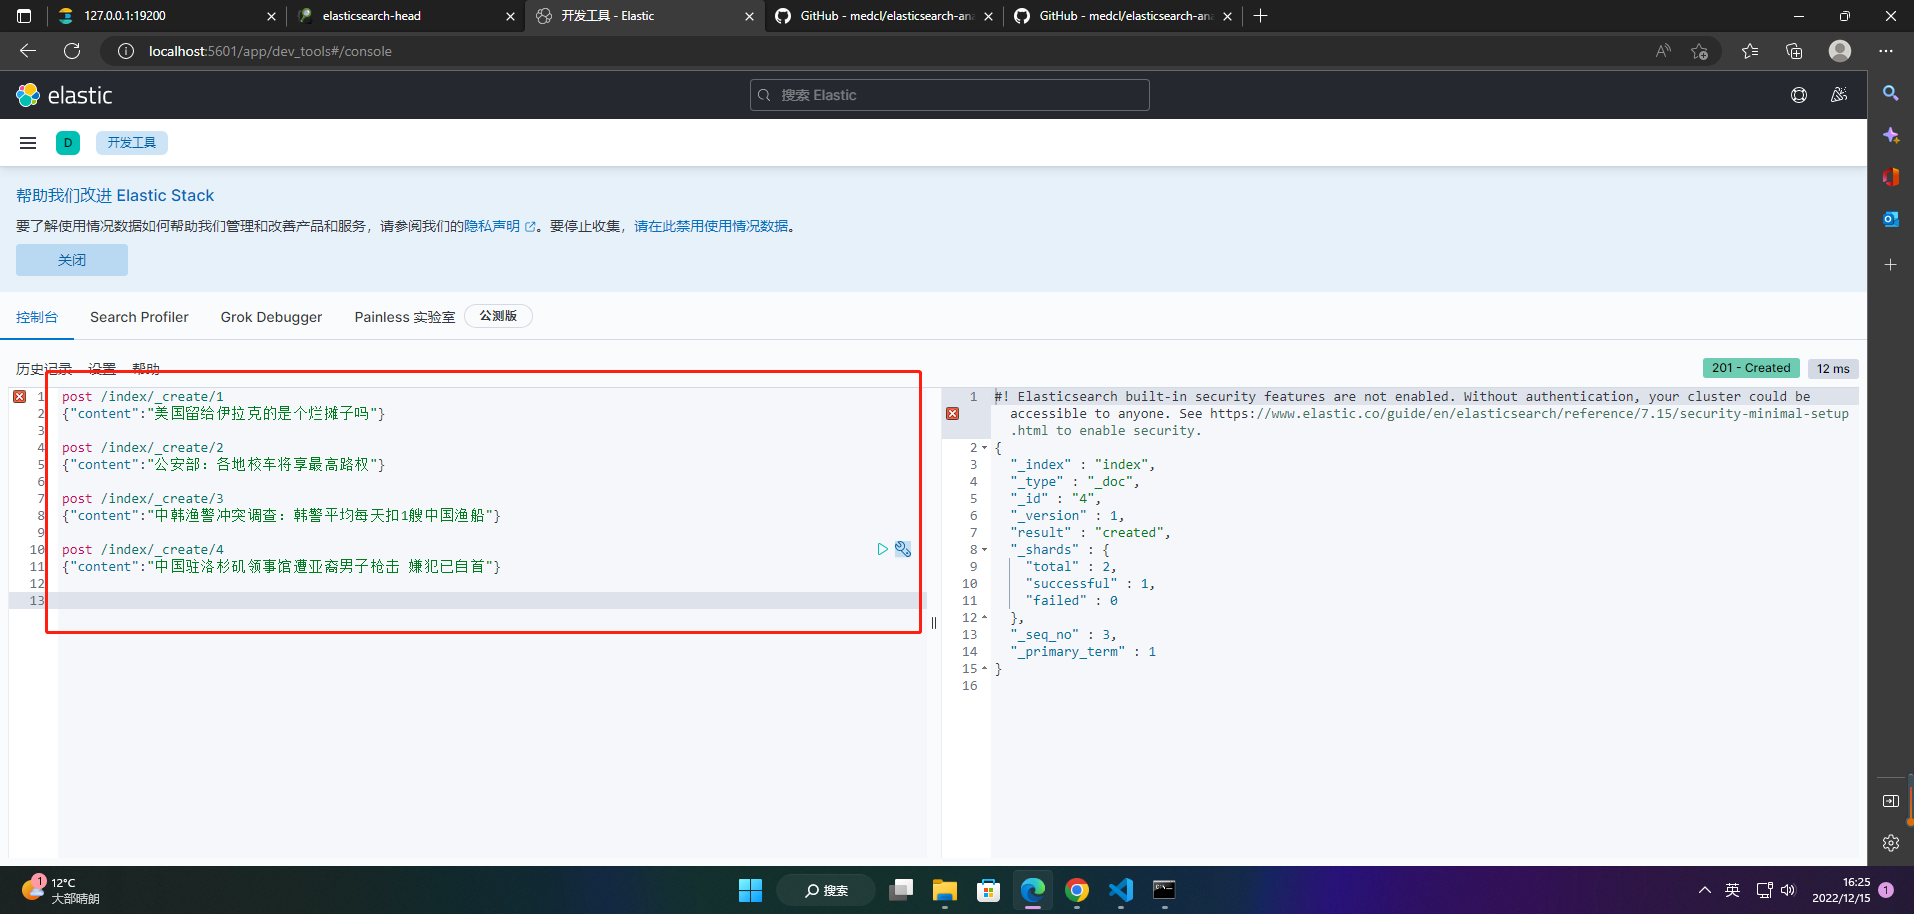The image size is (1914, 914).
Task: Open a new browser tab
Action: pos(1260,16)
